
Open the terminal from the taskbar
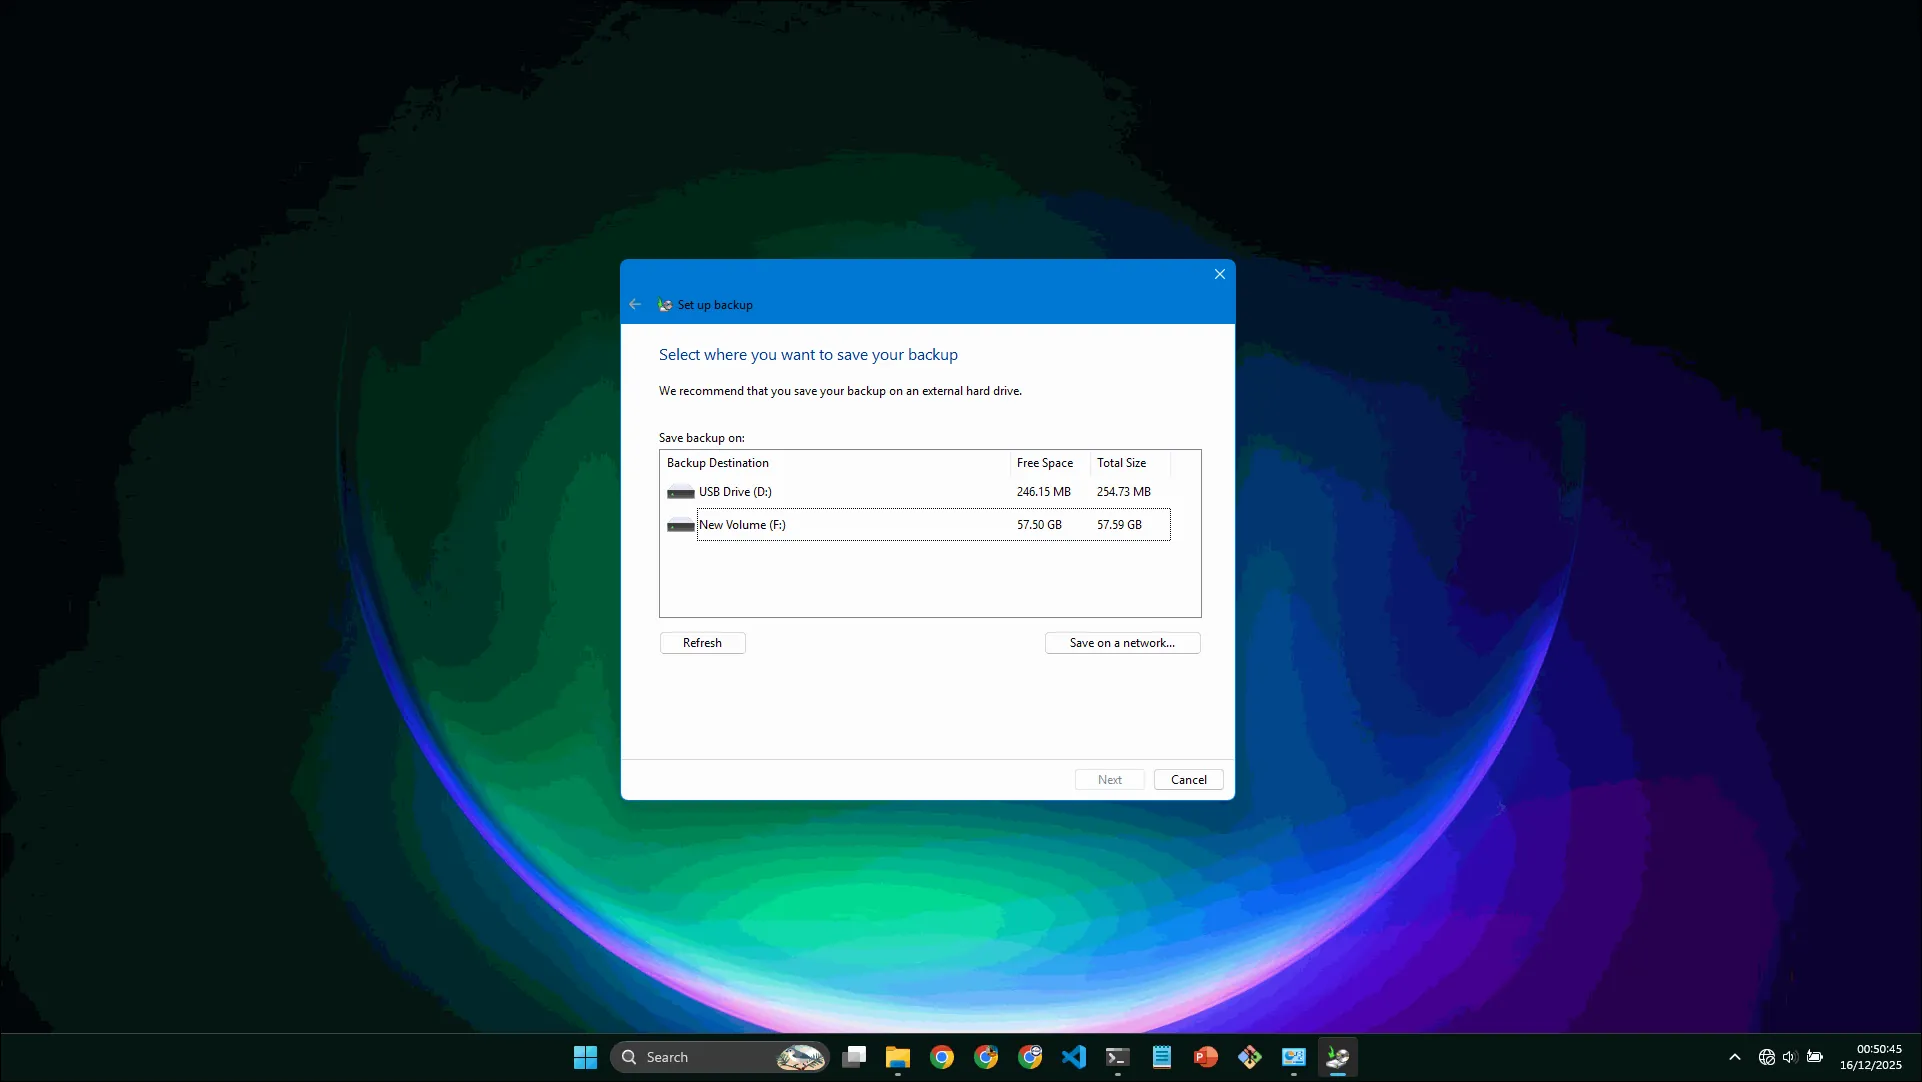(1117, 1056)
